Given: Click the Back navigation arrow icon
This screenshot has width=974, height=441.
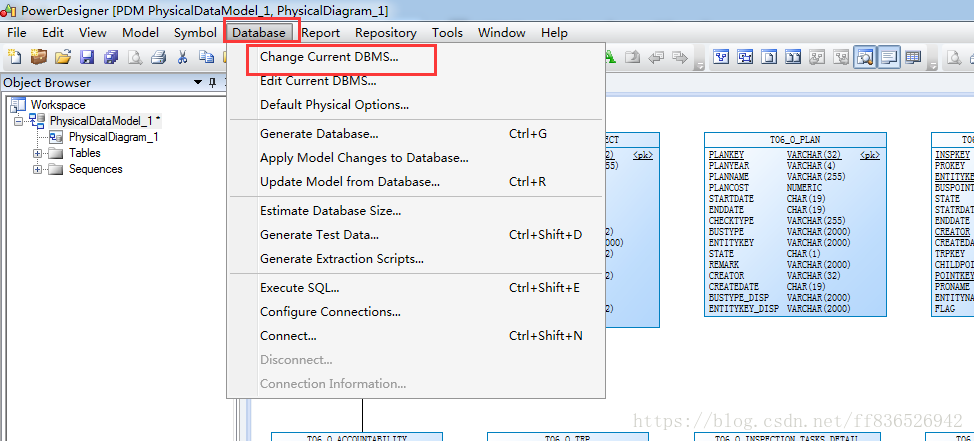Looking at the screenshot, I should click(656, 57).
